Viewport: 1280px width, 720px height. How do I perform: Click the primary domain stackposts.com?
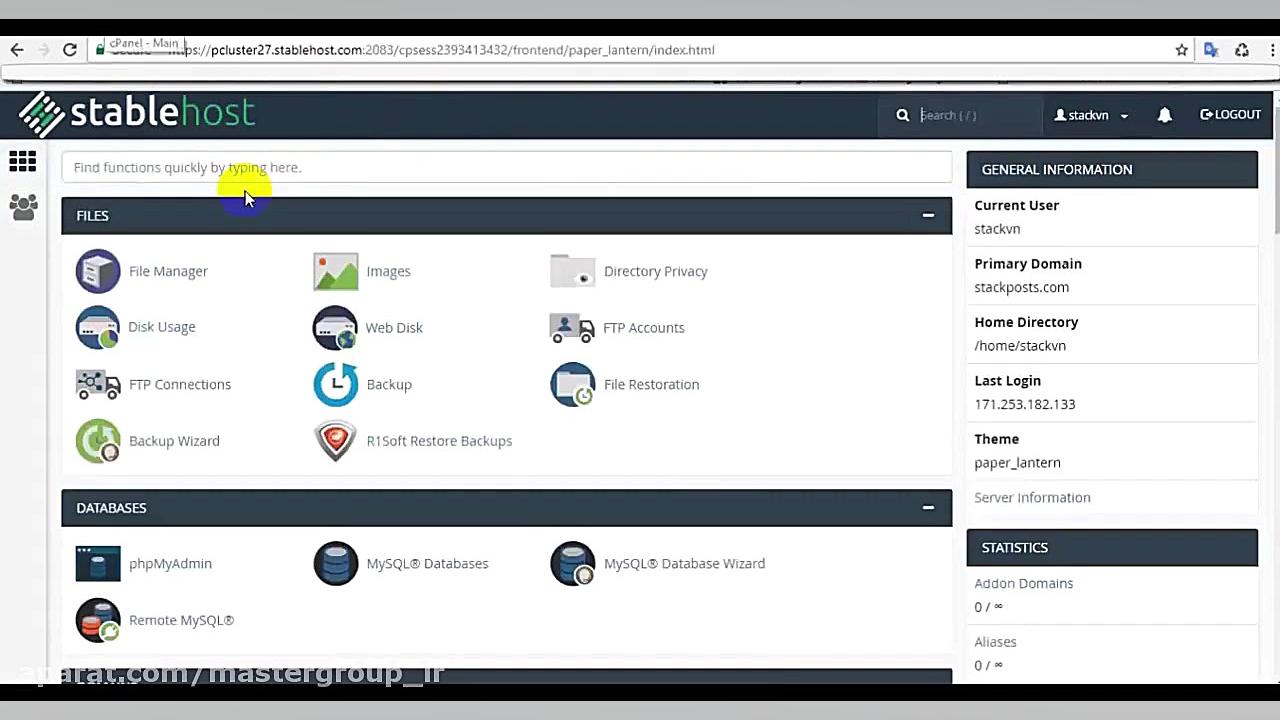1021,287
